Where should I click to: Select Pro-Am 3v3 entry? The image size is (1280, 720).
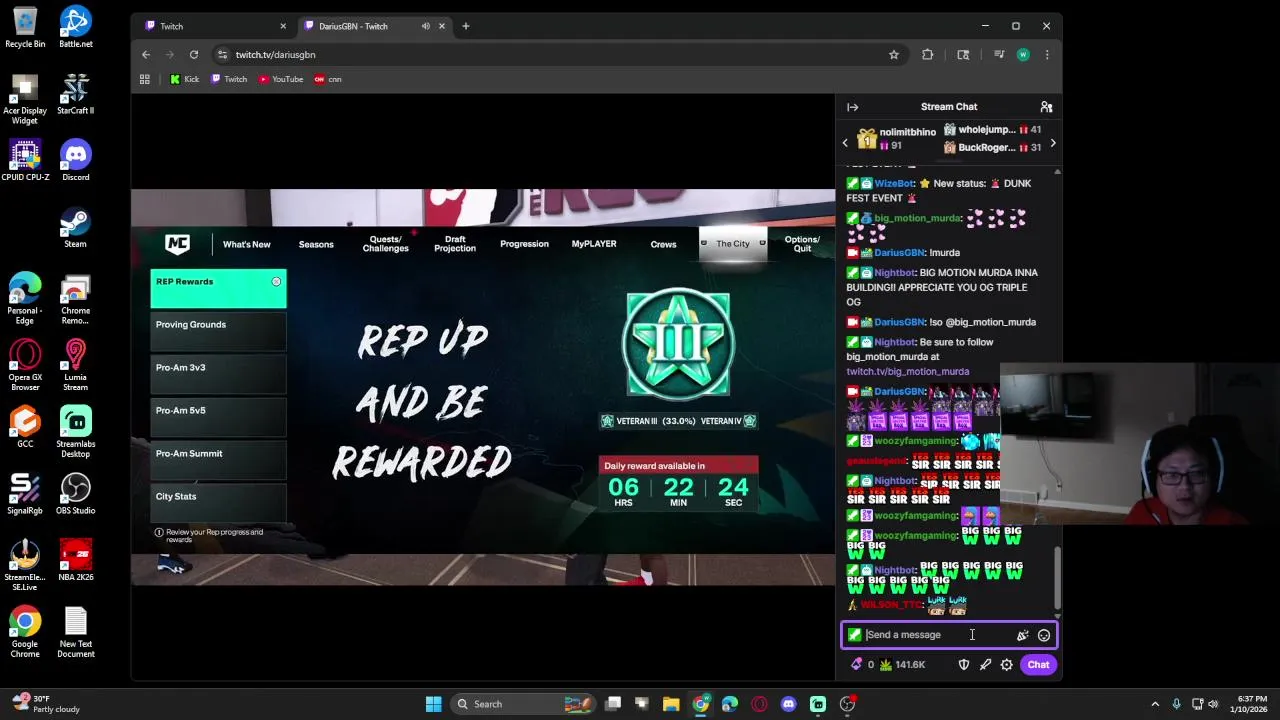pos(218,374)
